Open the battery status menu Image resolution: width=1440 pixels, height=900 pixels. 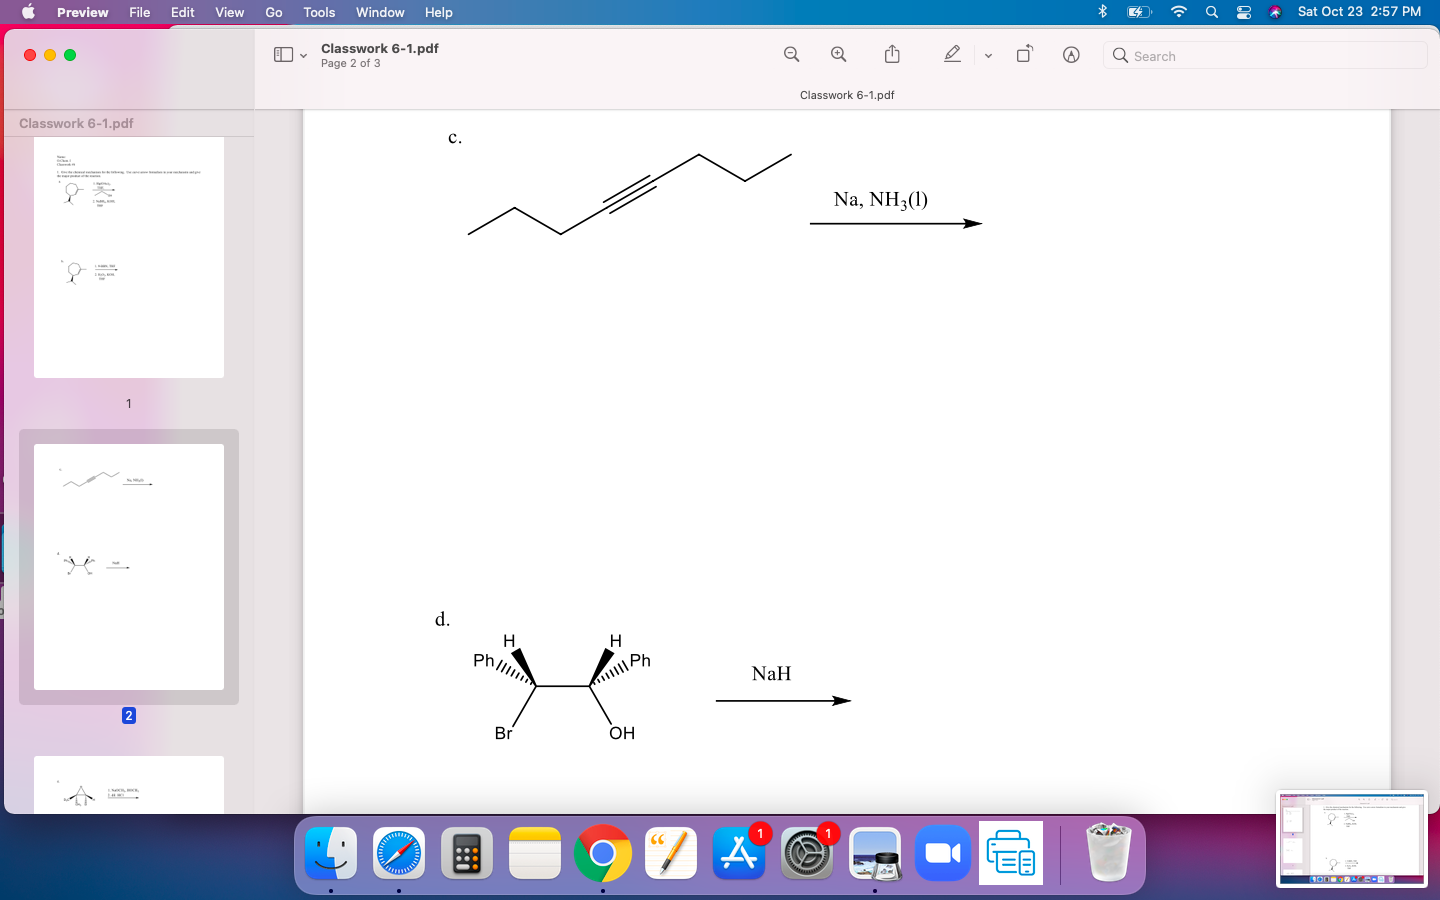tap(1139, 12)
